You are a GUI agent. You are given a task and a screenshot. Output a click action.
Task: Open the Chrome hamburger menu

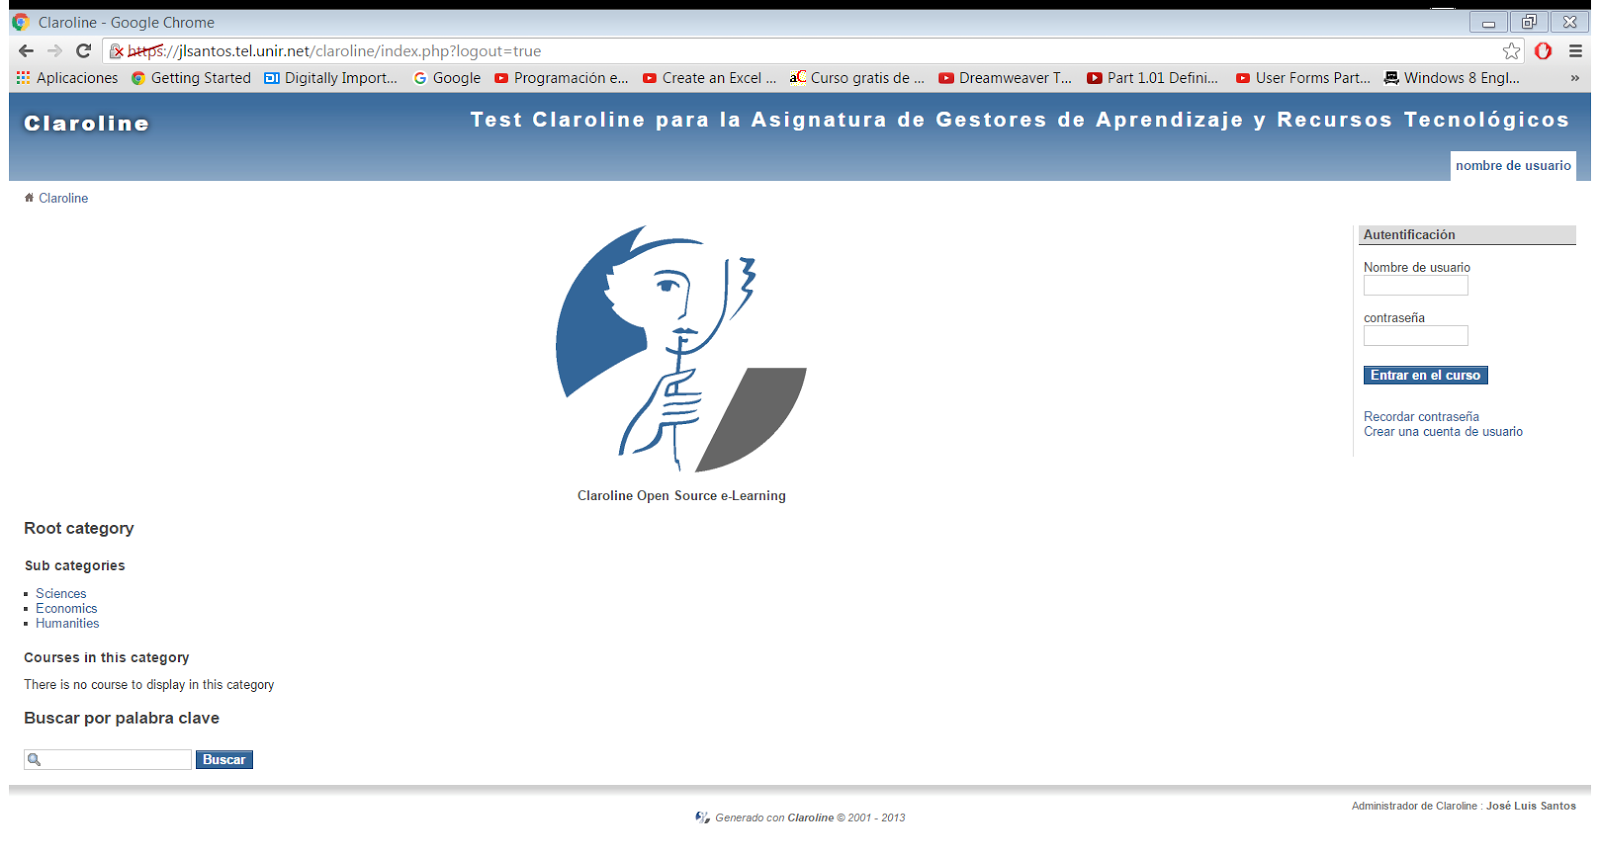click(1575, 51)
